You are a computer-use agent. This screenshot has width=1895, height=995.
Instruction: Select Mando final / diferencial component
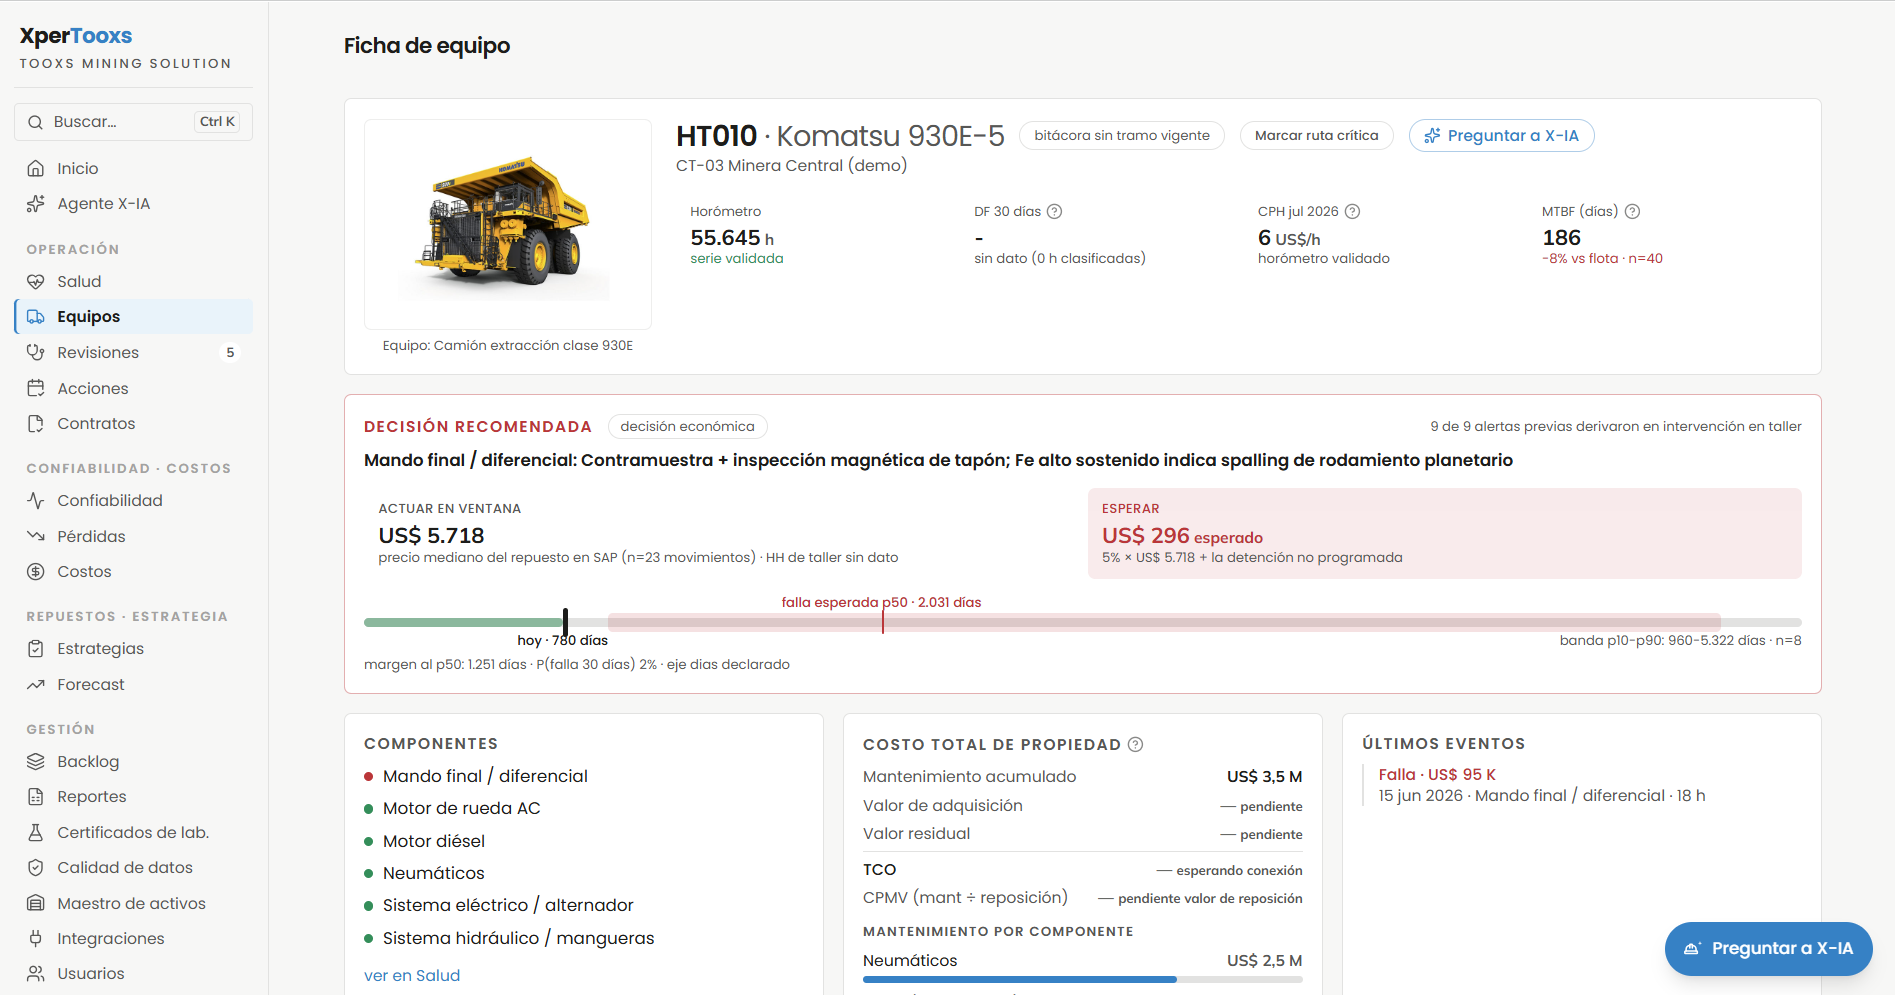point(485,776)
